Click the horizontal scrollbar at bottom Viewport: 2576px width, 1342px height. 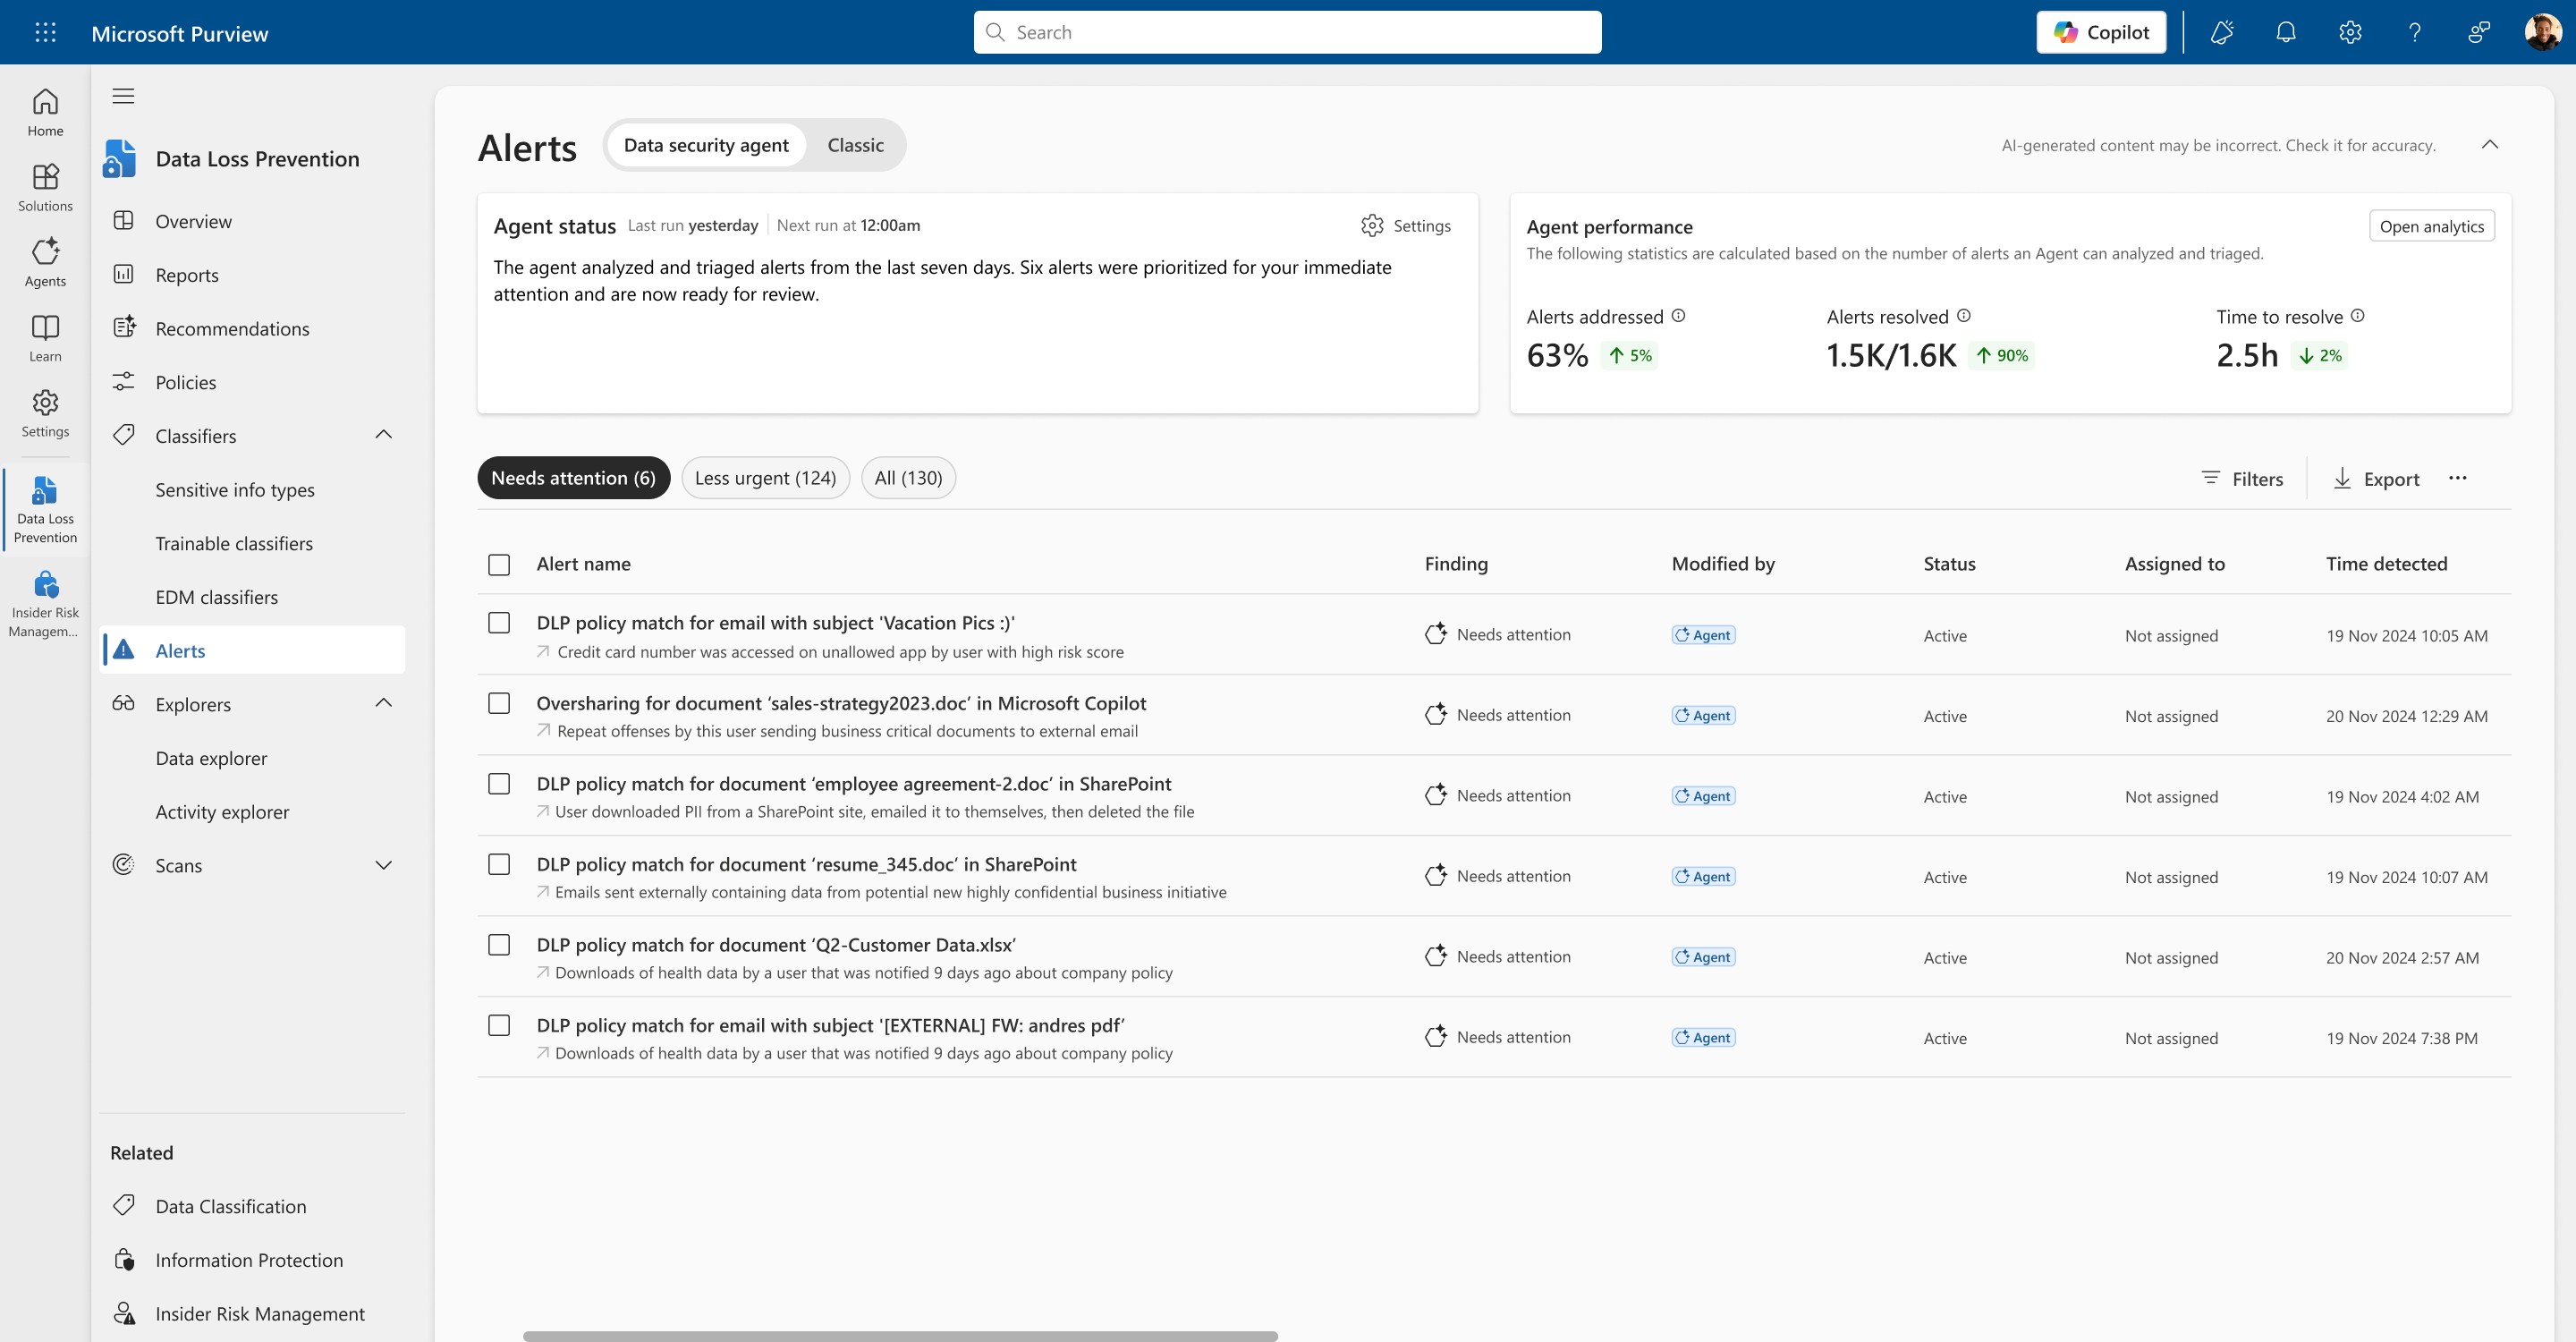tap(900, 1336)
